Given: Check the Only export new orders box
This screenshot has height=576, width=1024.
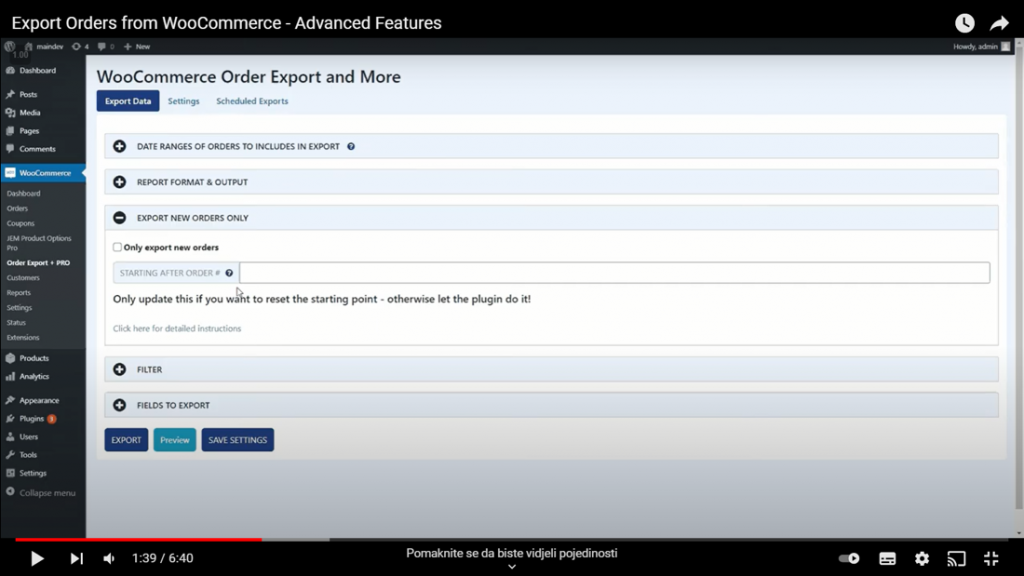Looking at the screenshot, I should pyautogui.click(x=118, y=247).
